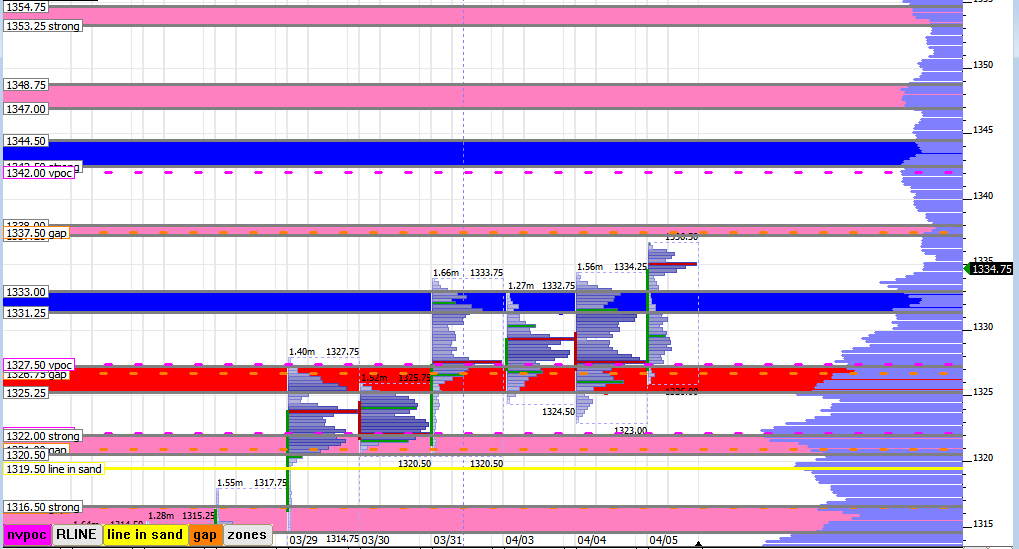Image resolution: width=1019 pixels, height=549 pixels.
Task: Select the 04/04 date on the time axis
Action: click(591, 541)
